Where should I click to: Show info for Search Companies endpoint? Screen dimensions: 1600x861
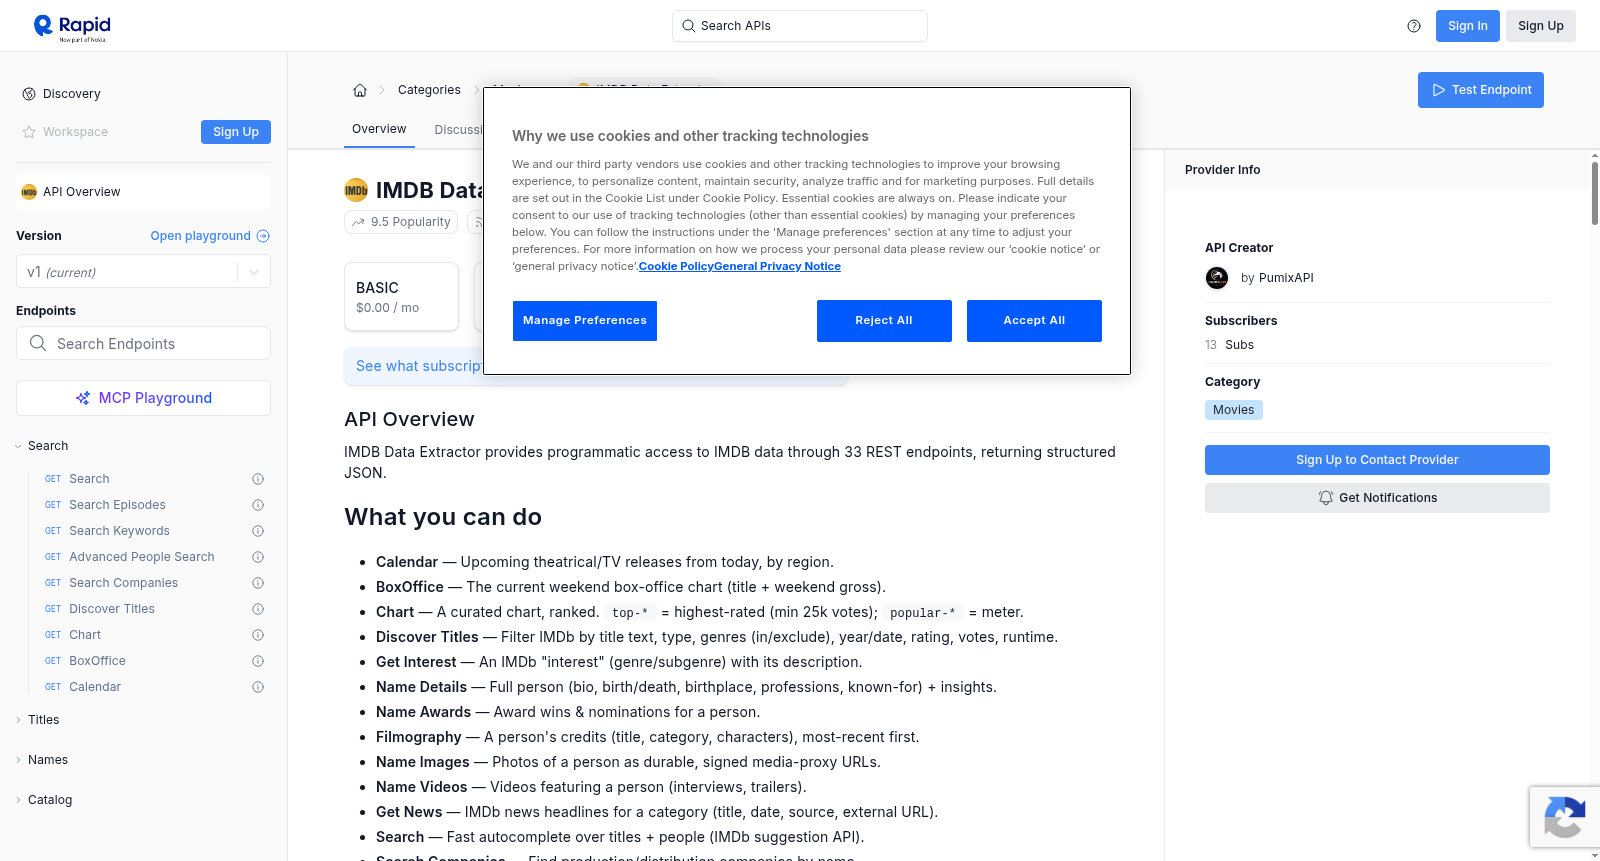tap(258, 583)
